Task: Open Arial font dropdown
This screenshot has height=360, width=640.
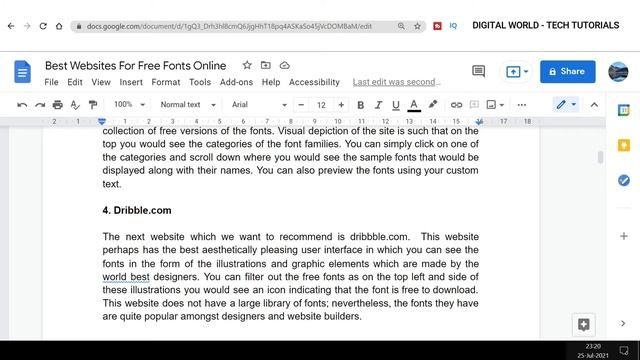Action: point(259,104)
